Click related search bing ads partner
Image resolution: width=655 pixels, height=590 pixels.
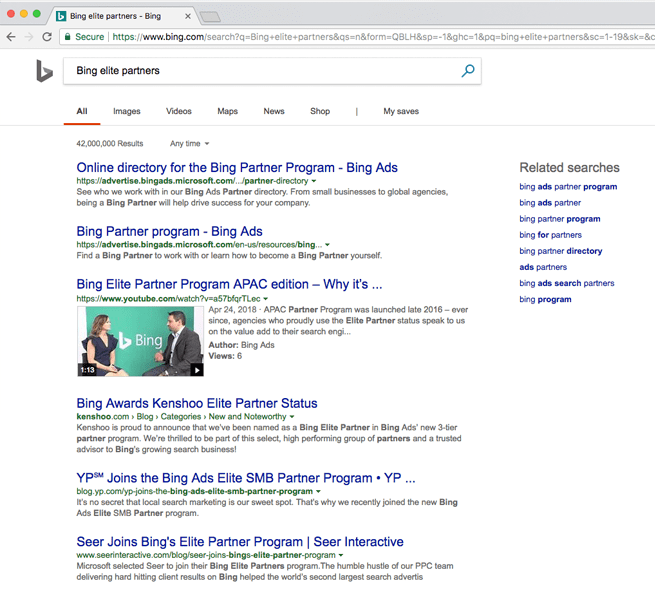tap(550, 203)
